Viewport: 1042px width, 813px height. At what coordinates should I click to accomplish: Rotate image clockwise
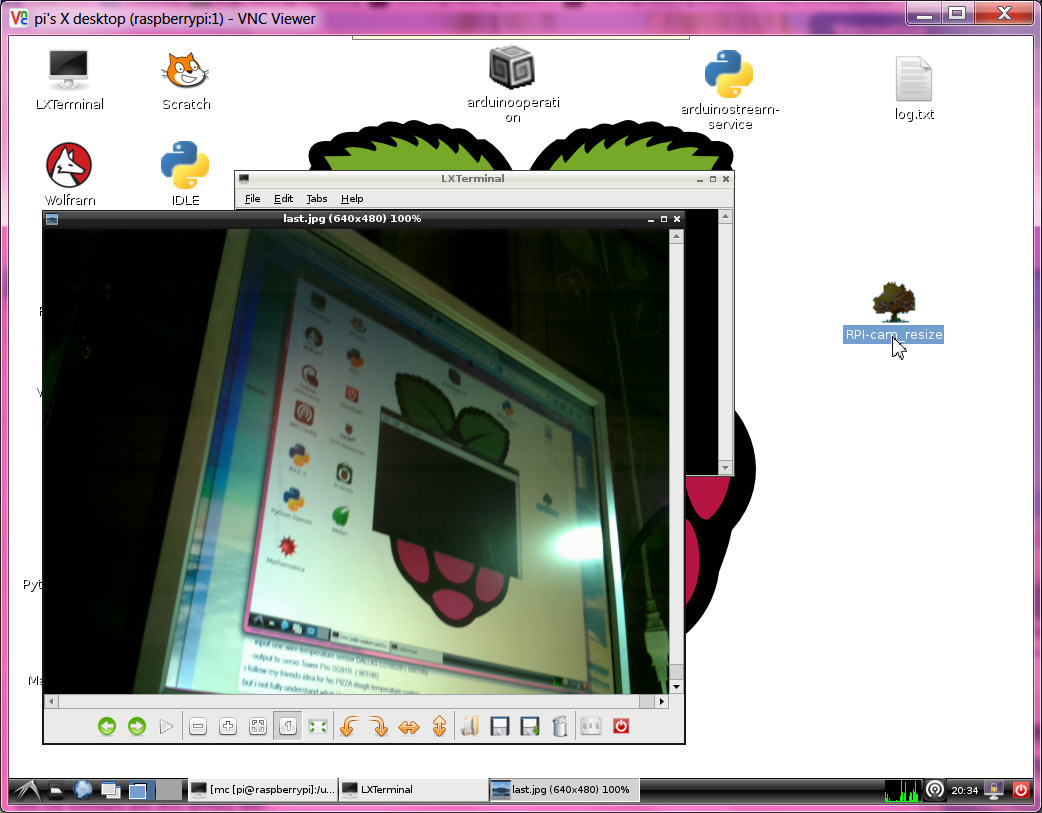pyautogui.click(x=378, y=727)
